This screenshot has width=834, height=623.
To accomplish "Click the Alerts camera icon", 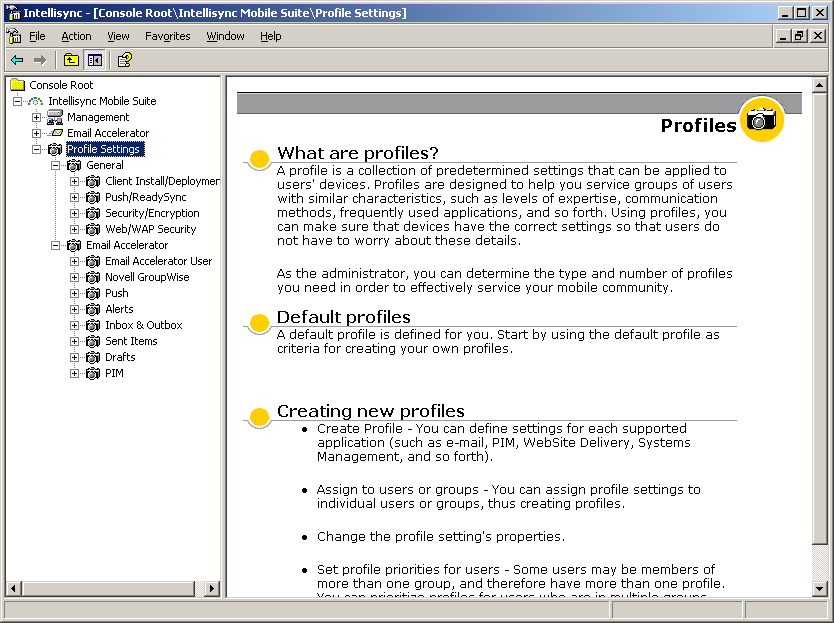I will 93,309.
